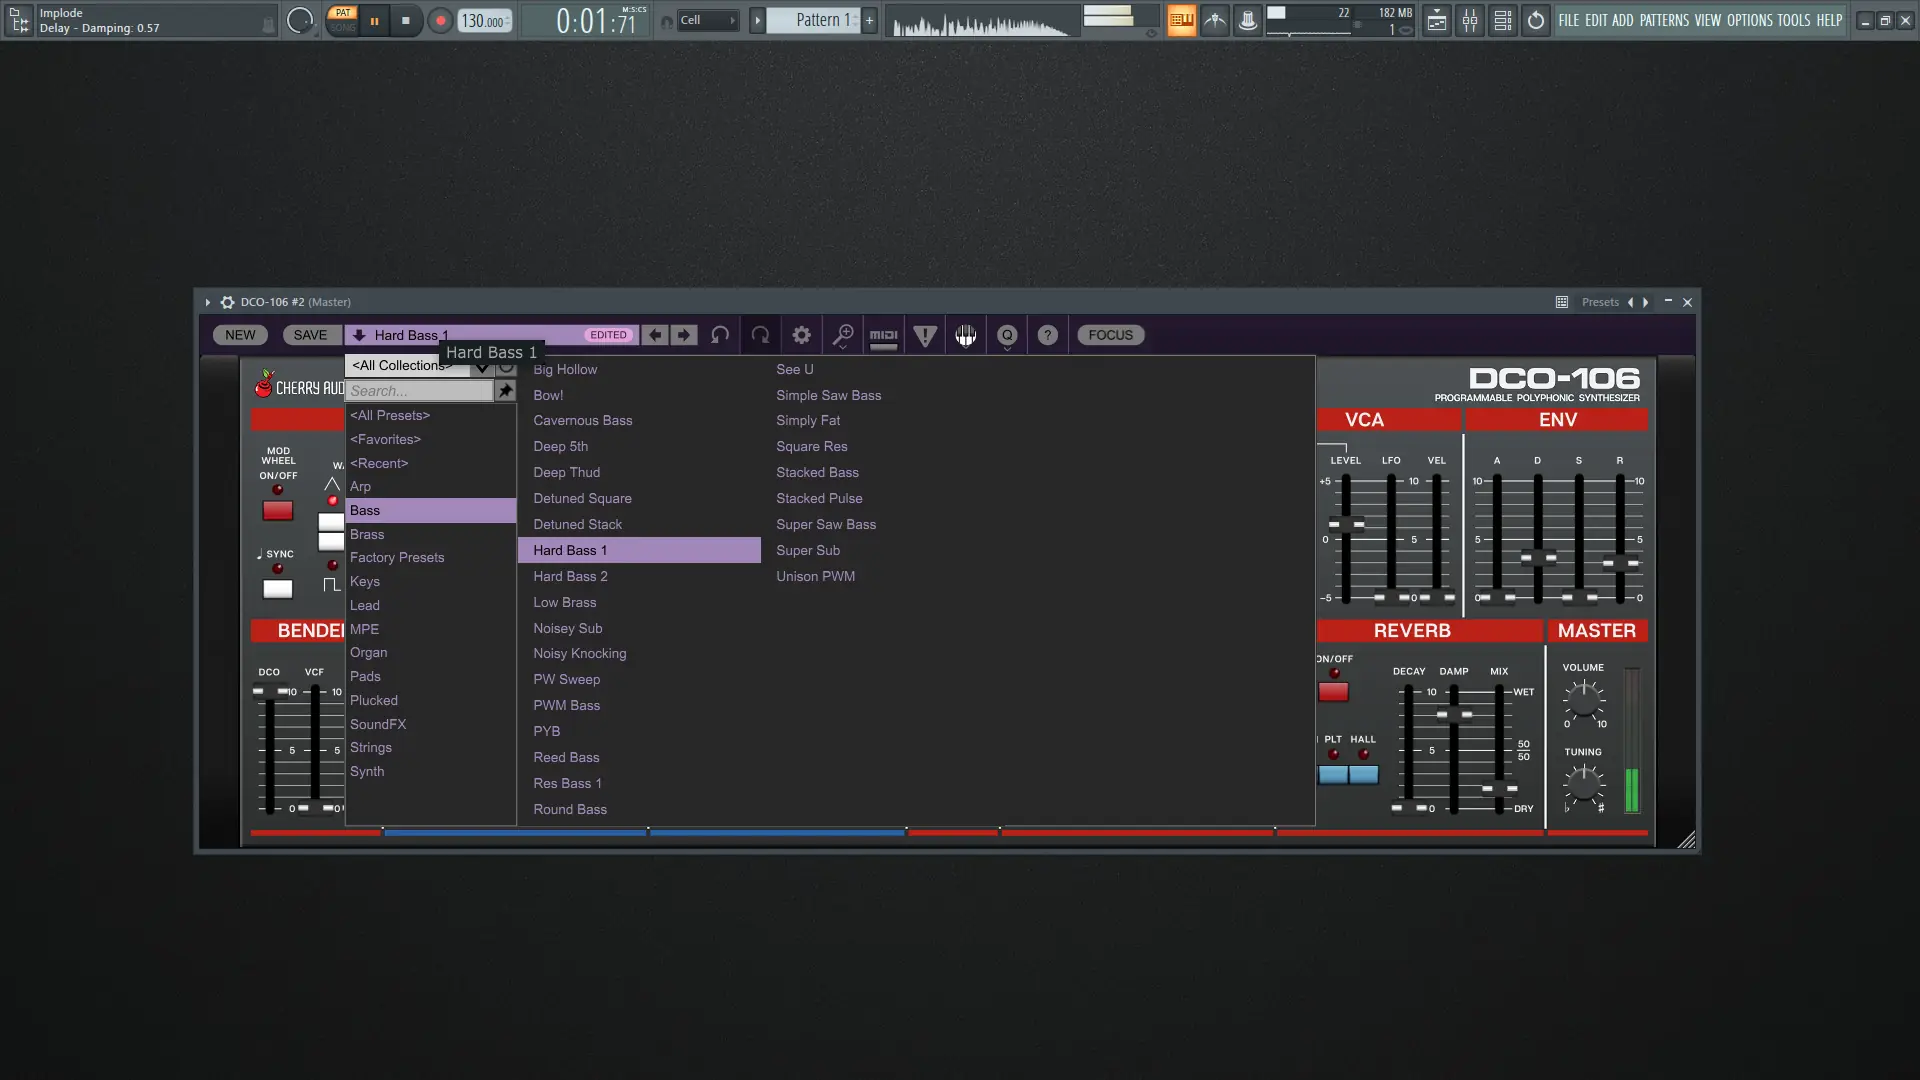Open the Cell snap dropdown in top bar
The width and height of the screenshot is (1920, 1080).
pos(708,20)
